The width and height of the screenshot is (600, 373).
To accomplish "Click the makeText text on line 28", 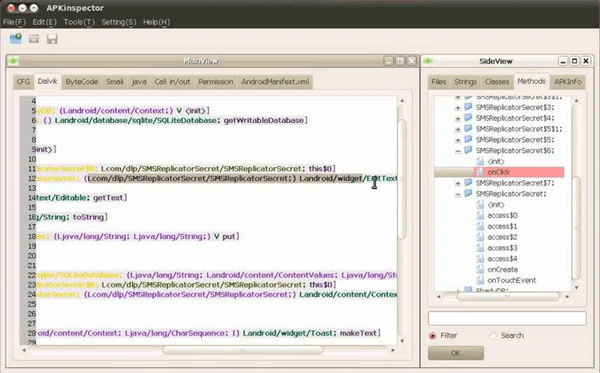I will pyautogui.click(x=358, y=333).
